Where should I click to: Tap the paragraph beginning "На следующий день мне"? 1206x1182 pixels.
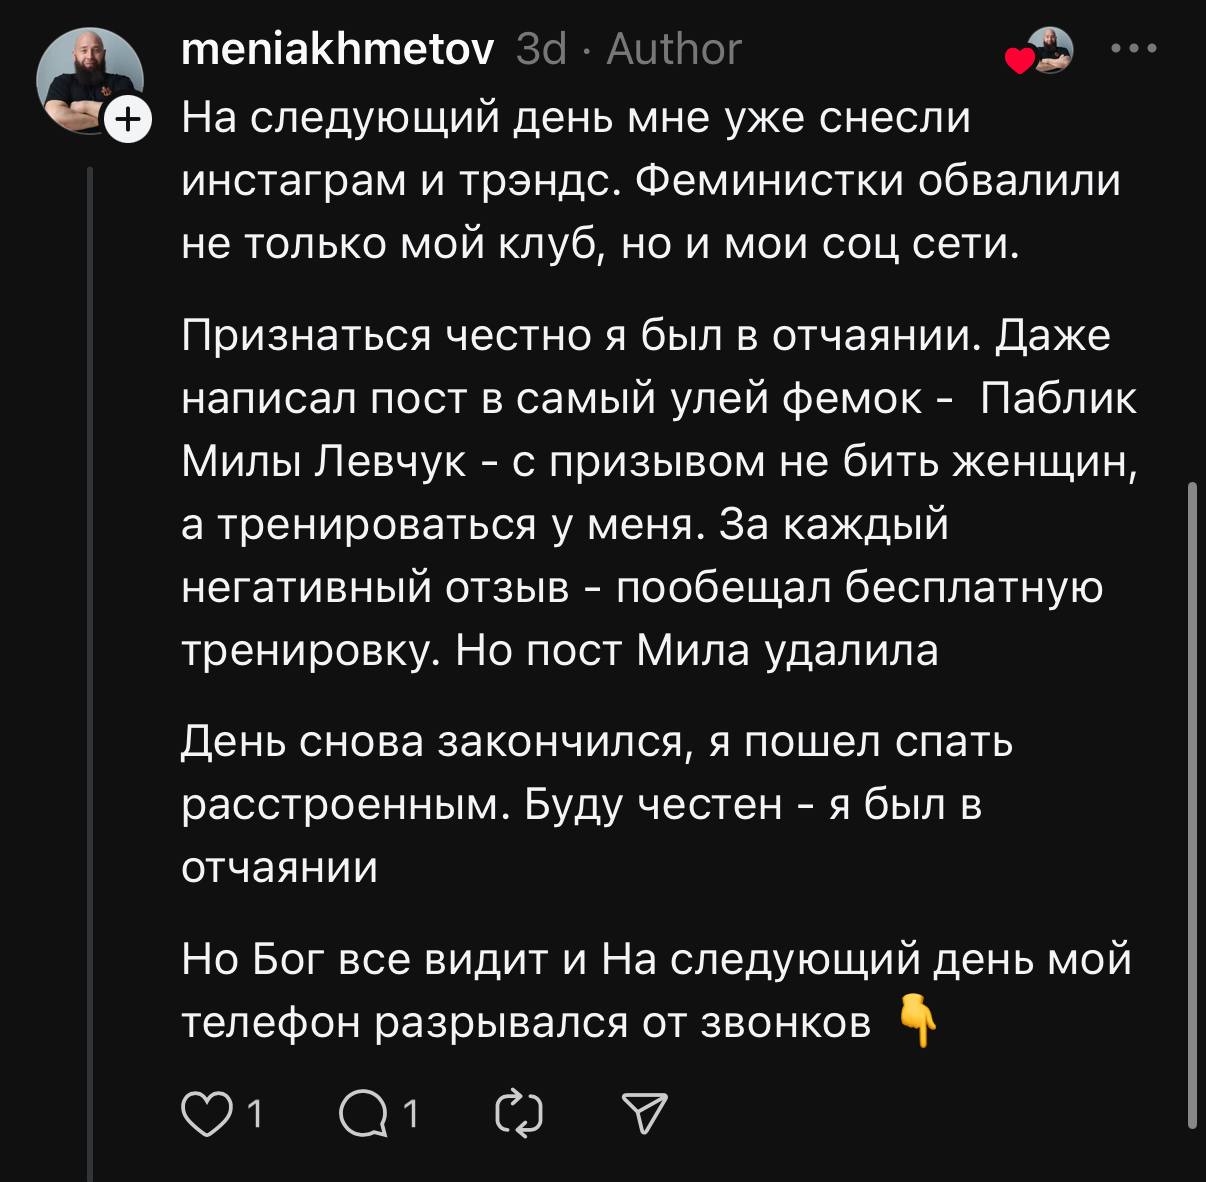coord(651,181)
